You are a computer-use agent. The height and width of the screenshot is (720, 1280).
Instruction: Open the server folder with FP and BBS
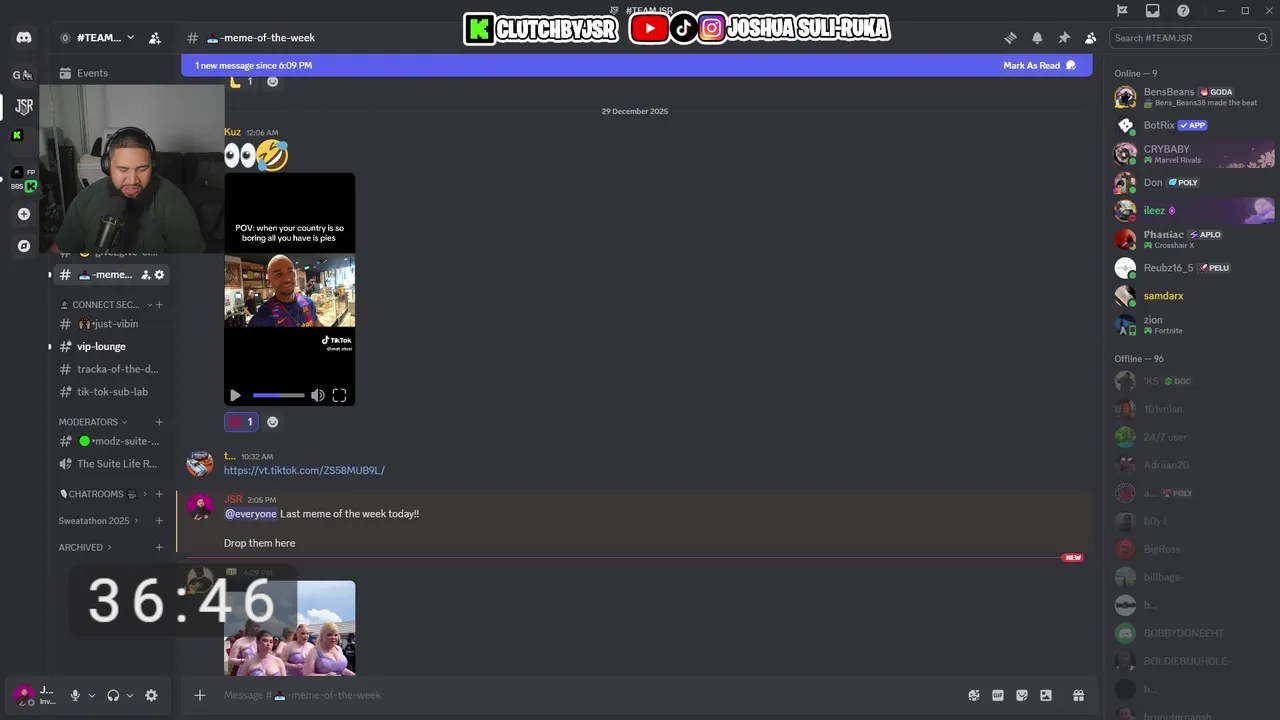coord(24,179)
